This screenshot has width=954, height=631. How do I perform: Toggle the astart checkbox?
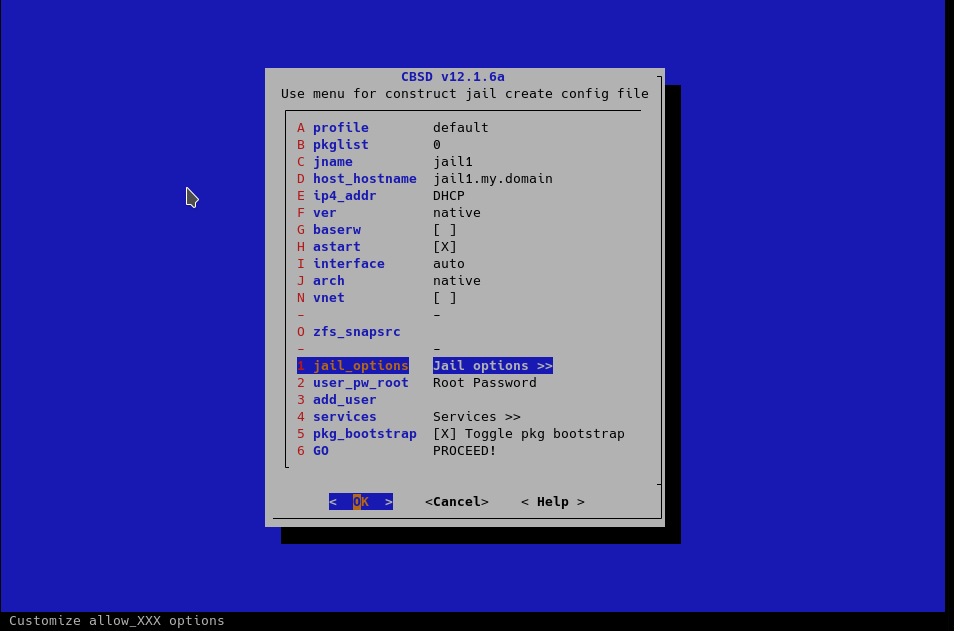[x=445, y=247]
